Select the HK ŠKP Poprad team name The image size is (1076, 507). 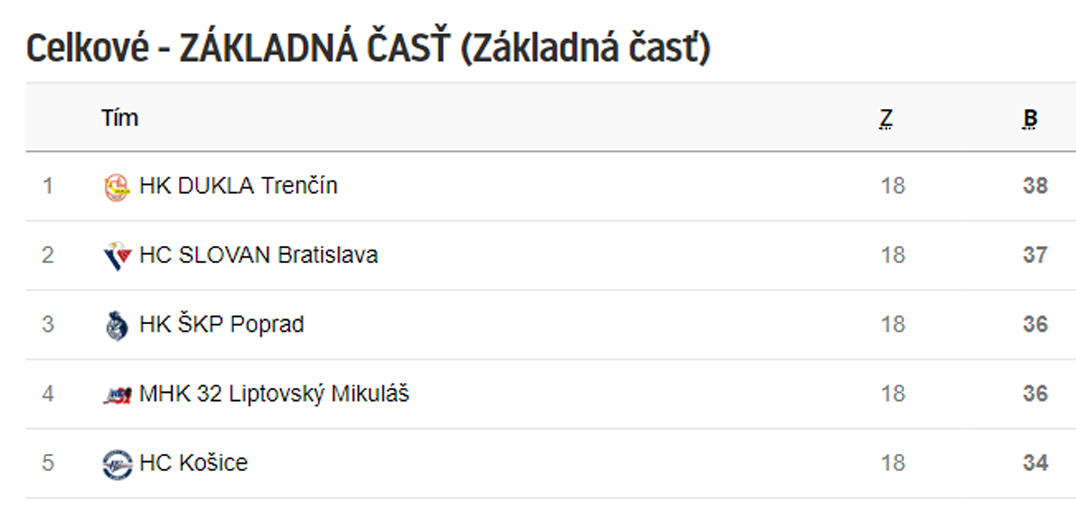pyautogui.click(x=222, y=324)
